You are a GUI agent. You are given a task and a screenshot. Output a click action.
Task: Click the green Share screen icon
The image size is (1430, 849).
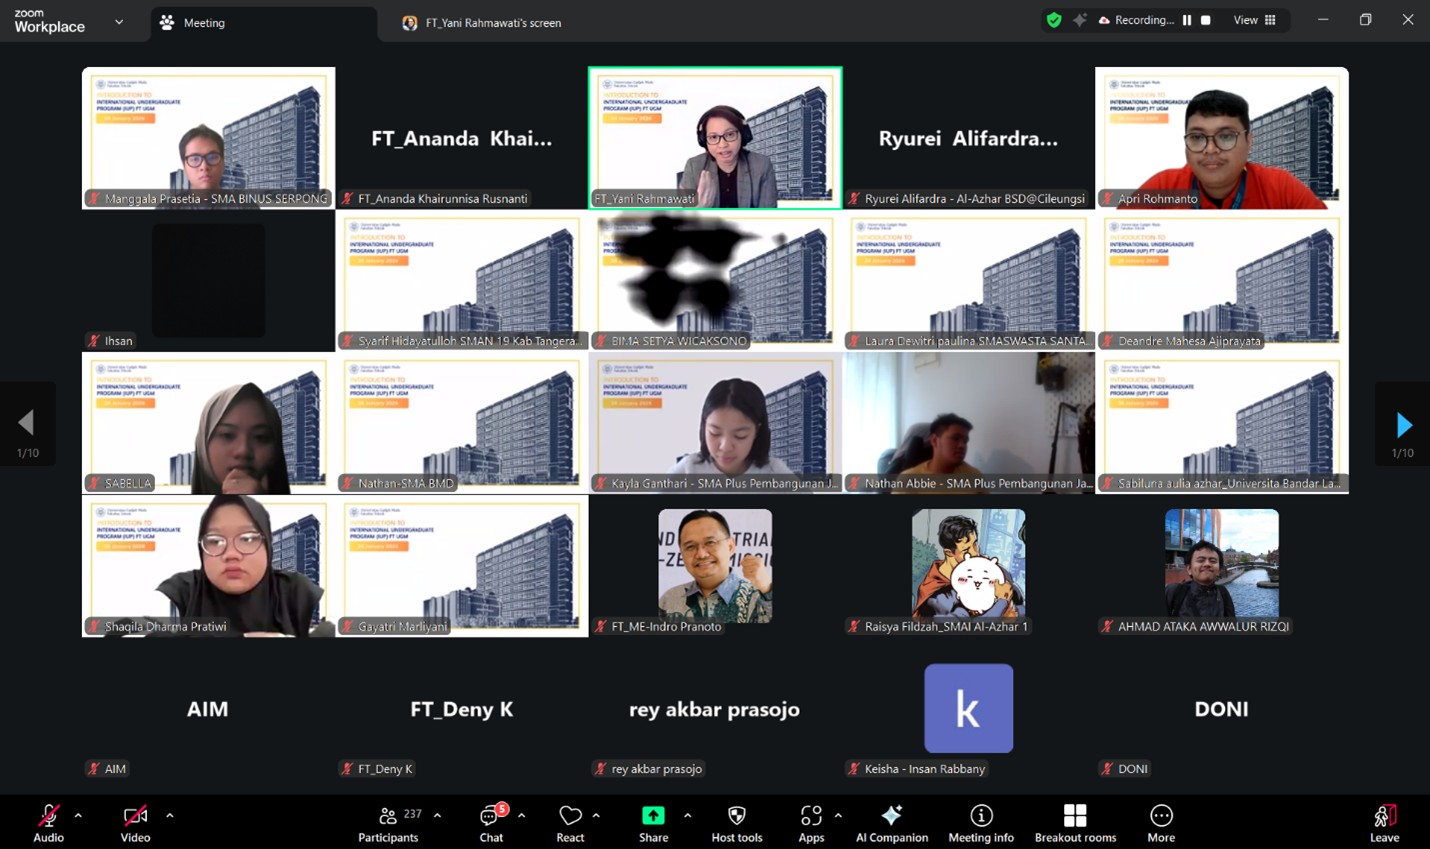pos(653,816)
